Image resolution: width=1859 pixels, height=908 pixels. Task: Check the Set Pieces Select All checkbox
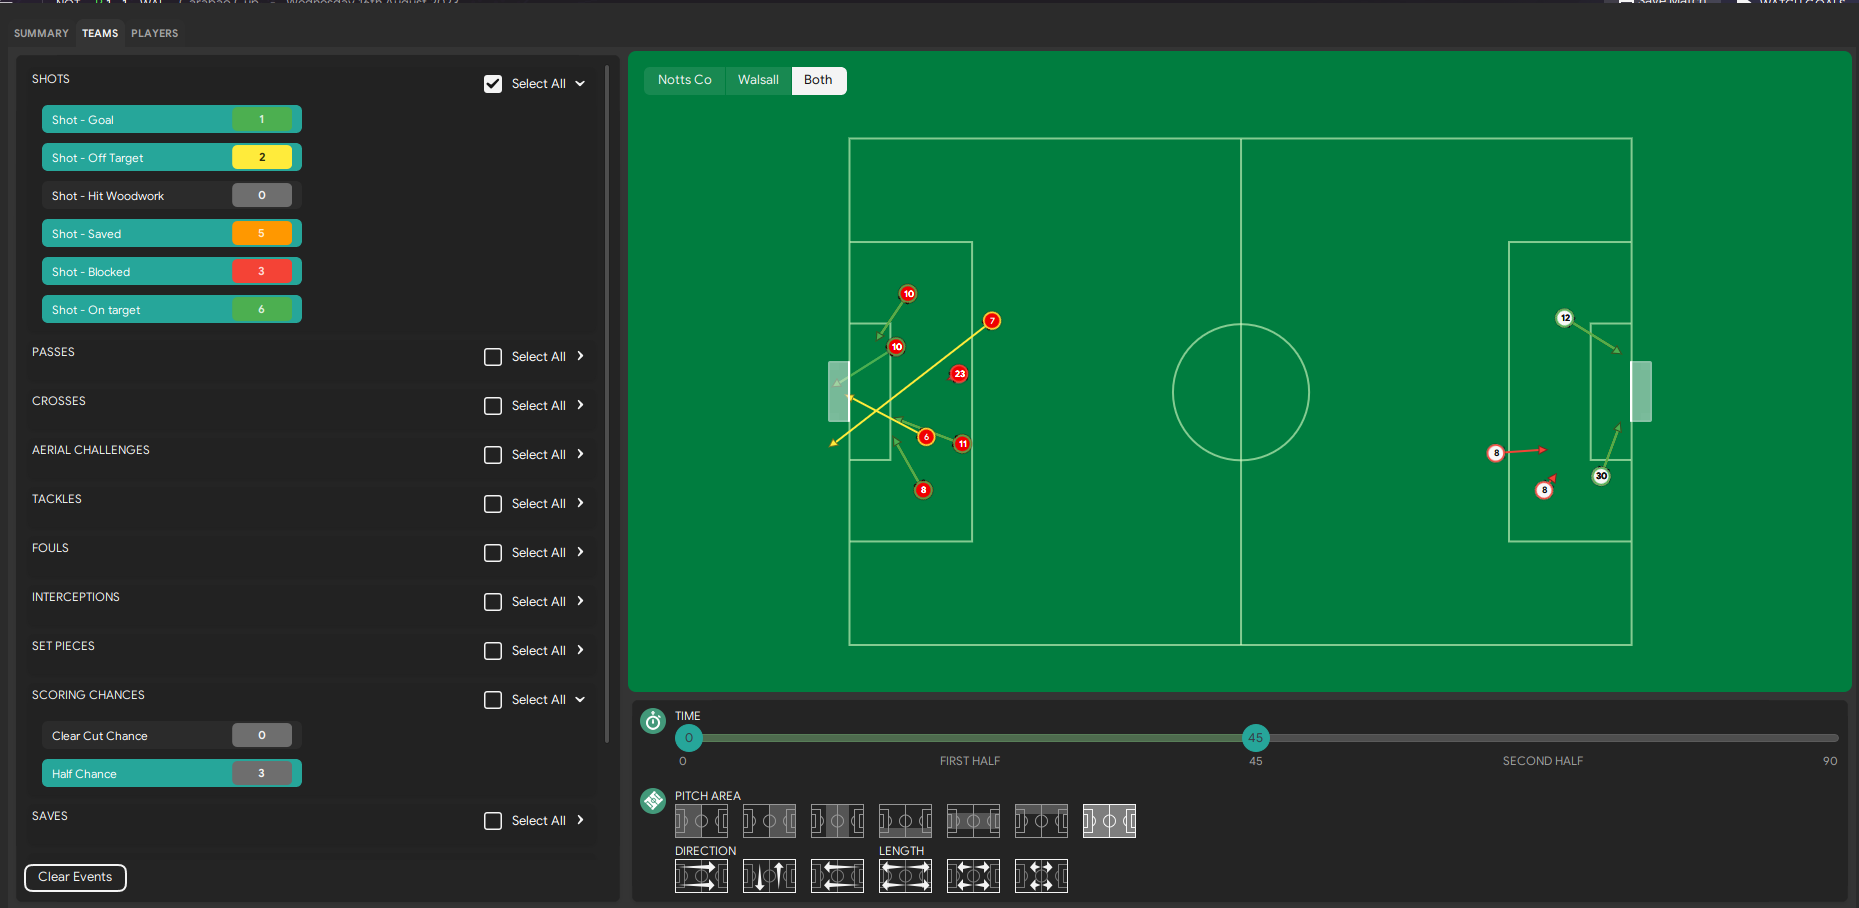tap(493, 651)
